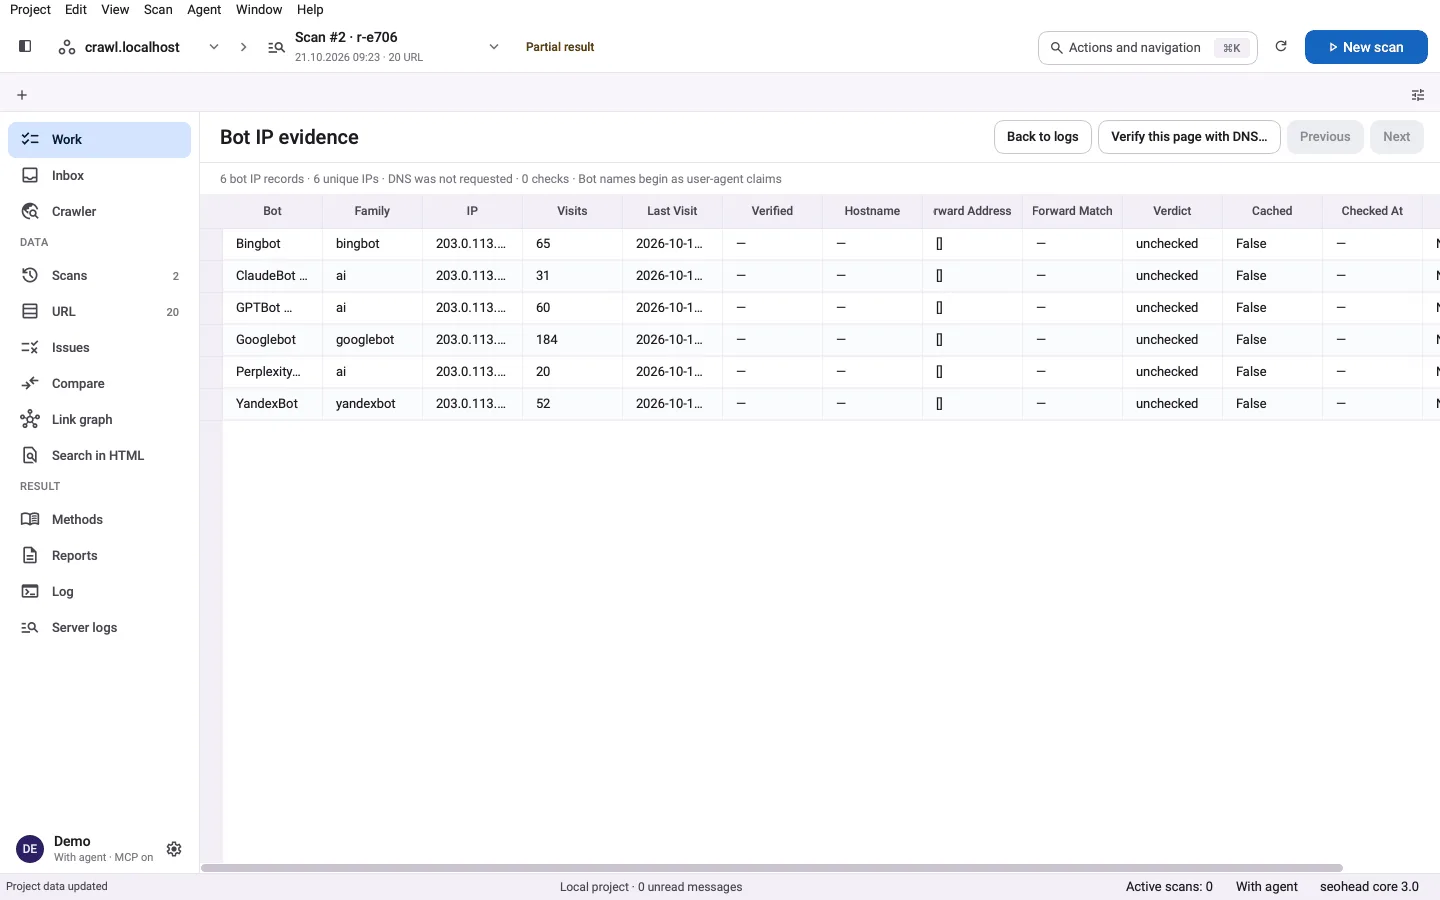
Task: Click the horizontal table scrollbar
Action: click(x=772, y=868)
